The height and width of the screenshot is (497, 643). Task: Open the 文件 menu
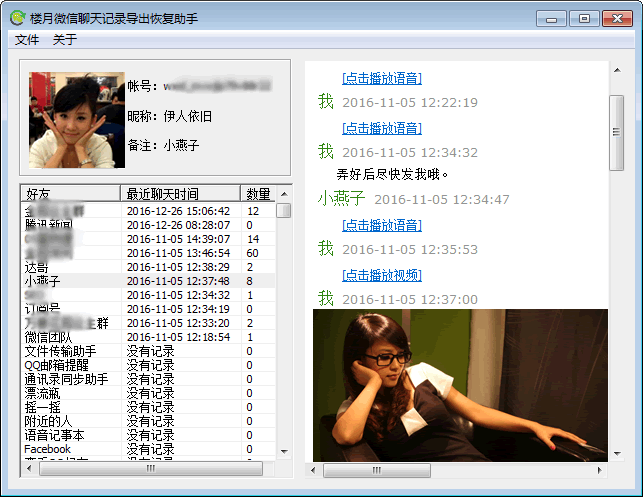pyautogui.click(x=27, y=40)
